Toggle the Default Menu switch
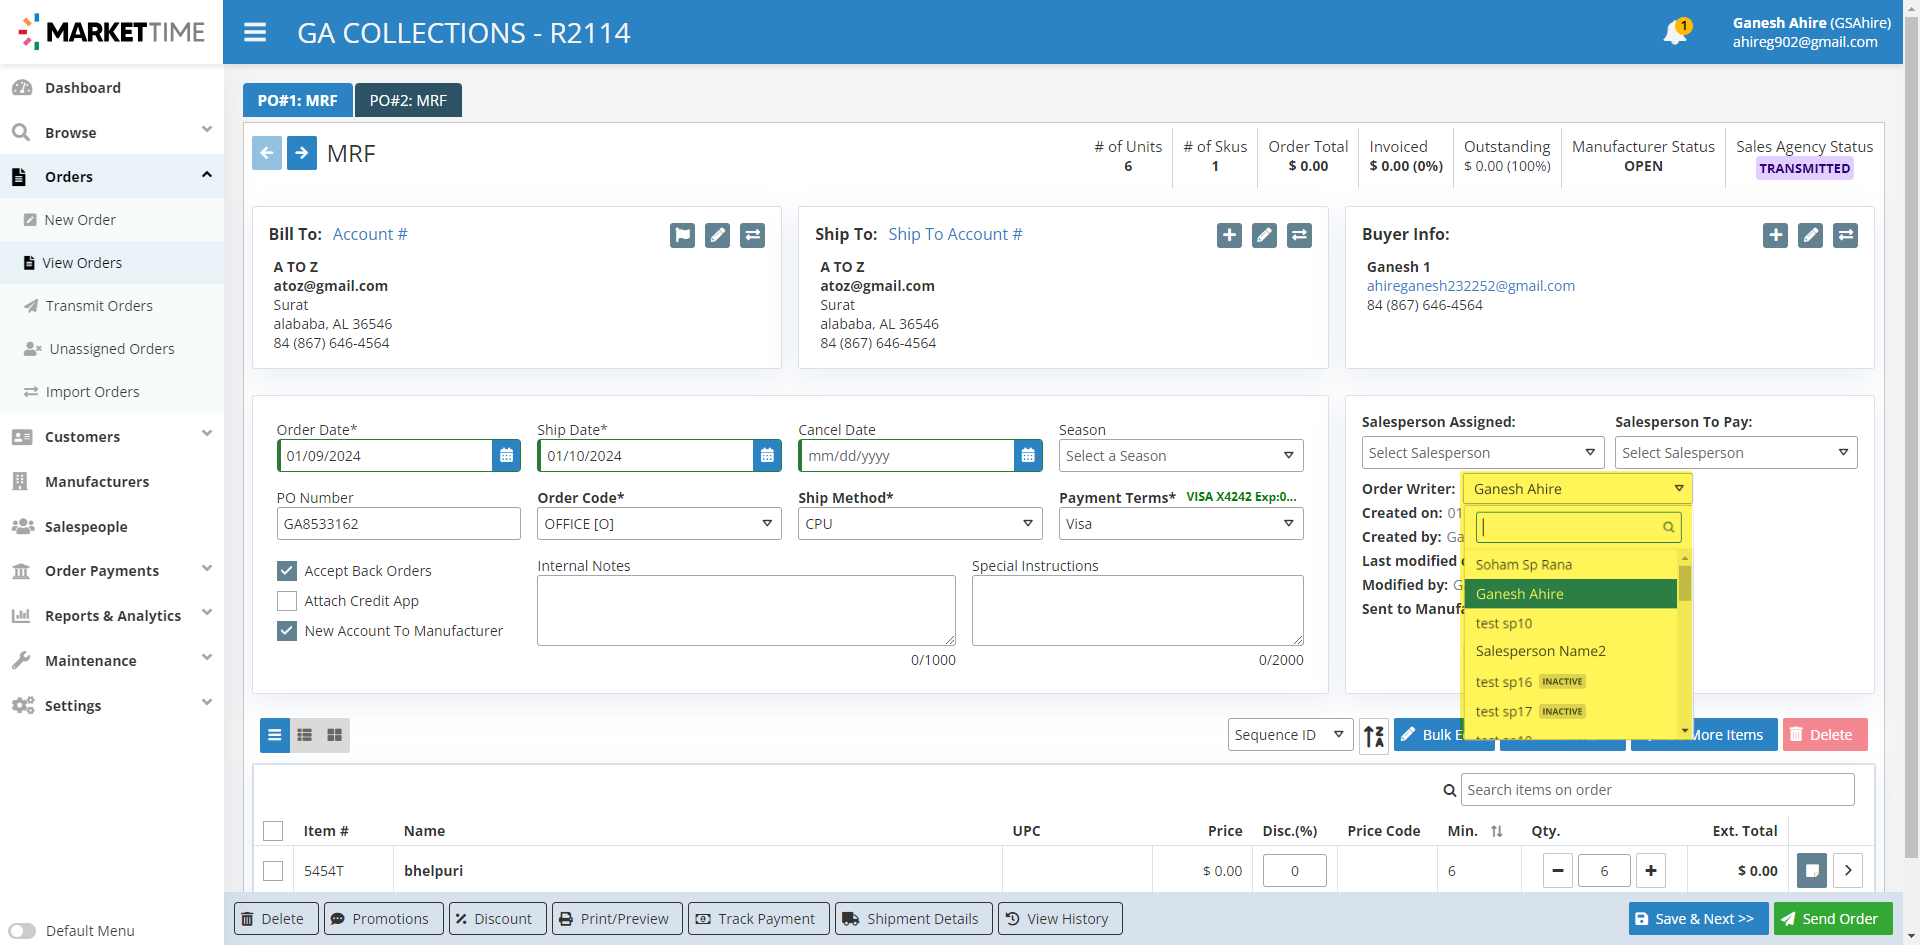Viewport: 1920px width, 945px height. coord(22,931)
